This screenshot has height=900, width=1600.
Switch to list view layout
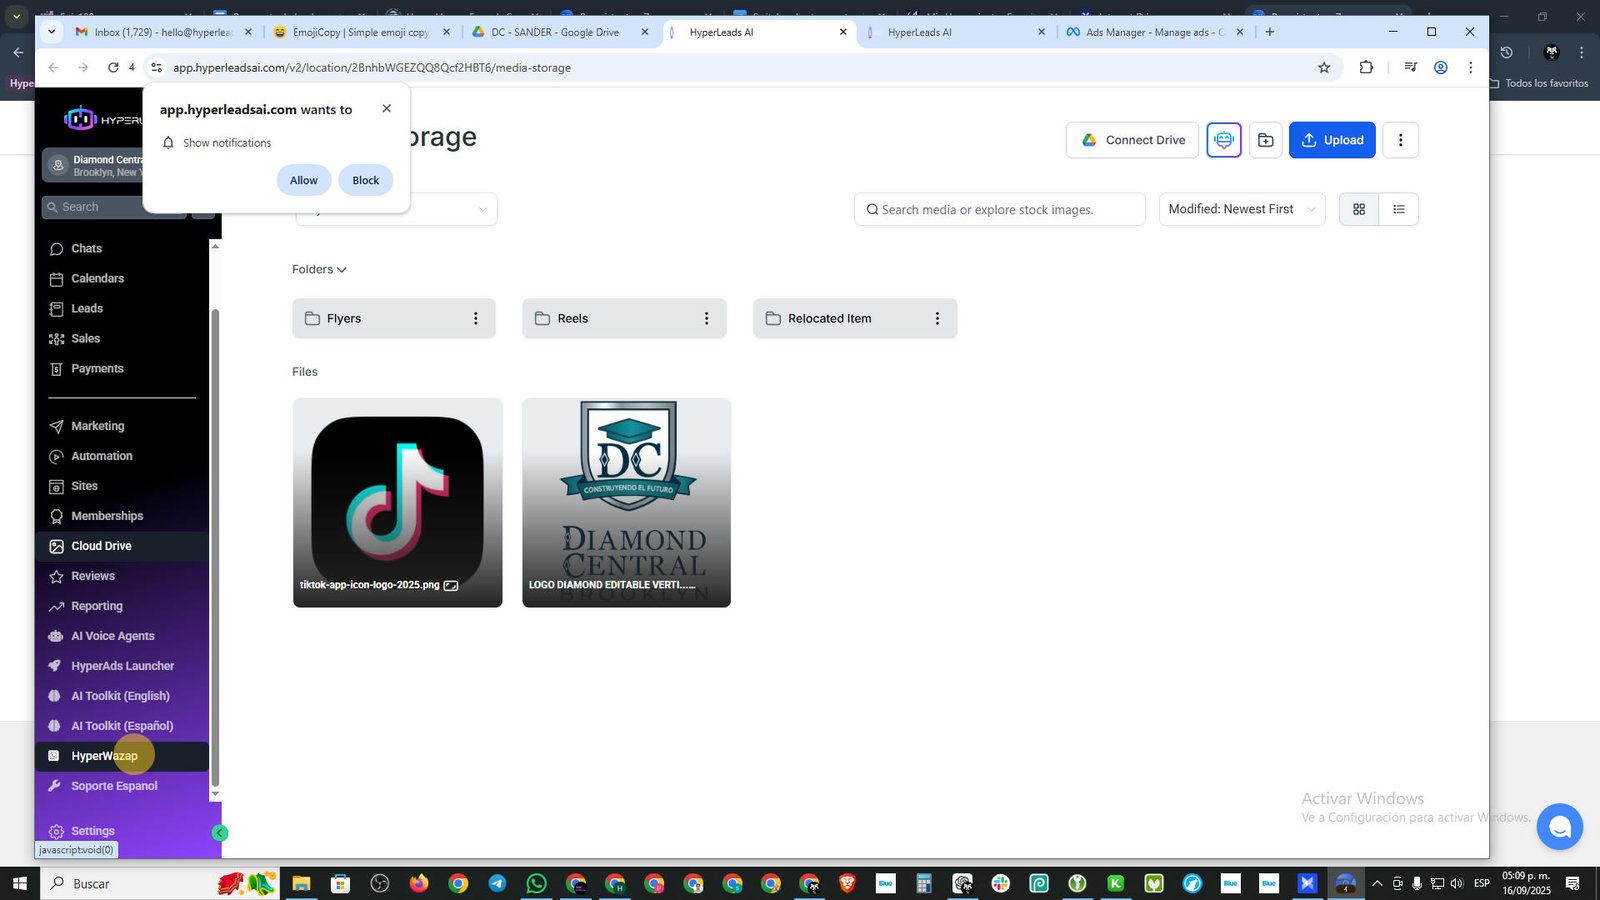tap(1399, 209)
